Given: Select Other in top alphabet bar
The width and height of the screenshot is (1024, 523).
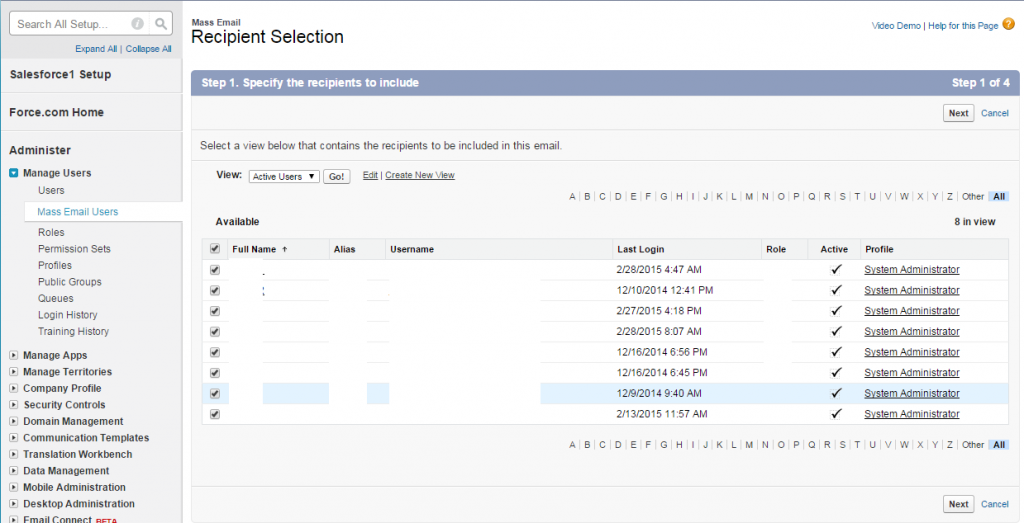Looking at the screenshot, I should [972, 197].
